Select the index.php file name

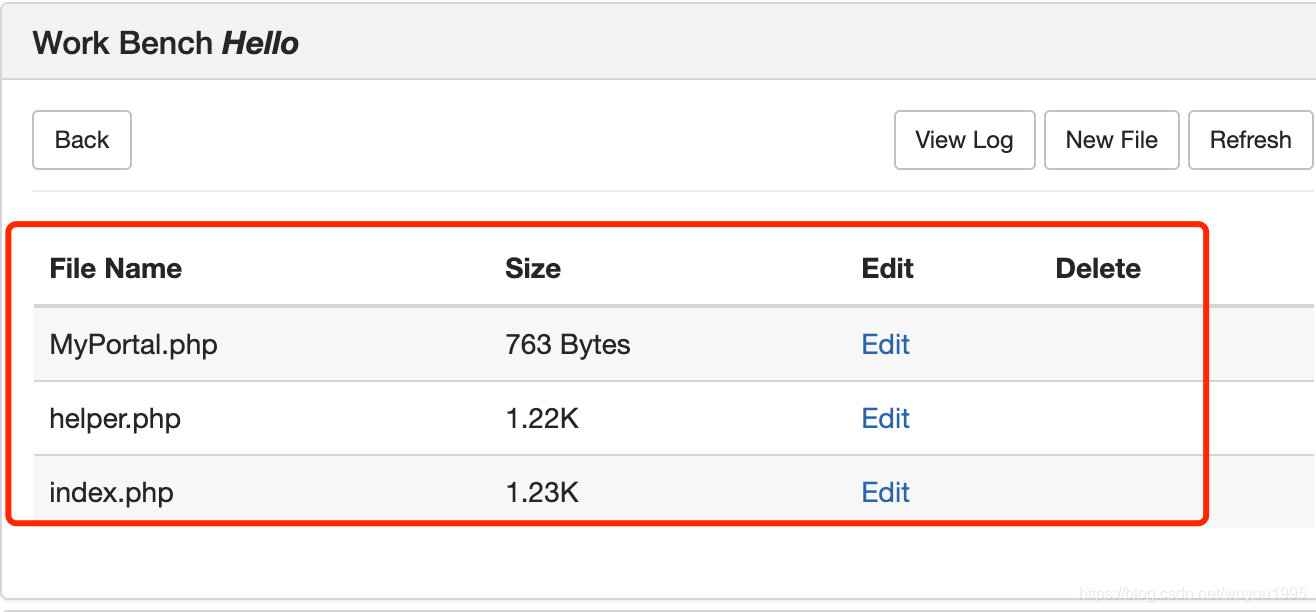point(111,492)
